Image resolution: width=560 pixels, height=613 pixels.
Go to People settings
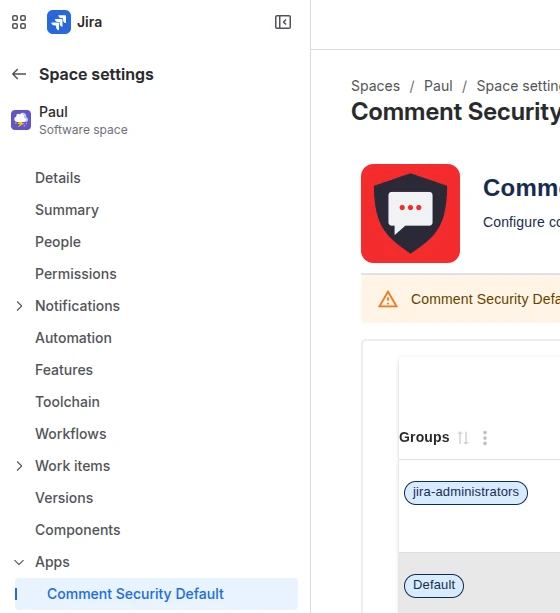[58, 242]
